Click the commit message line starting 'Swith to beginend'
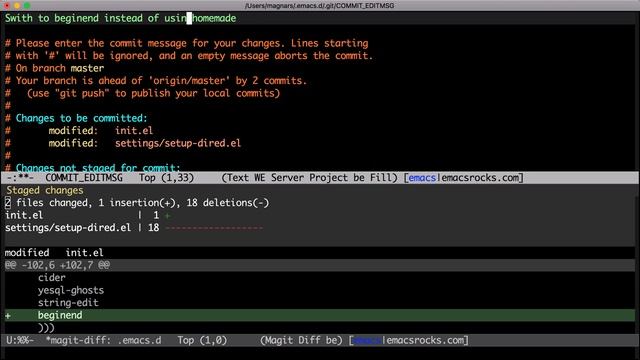Screen dimensions: 640x360 tap(120, 18)
